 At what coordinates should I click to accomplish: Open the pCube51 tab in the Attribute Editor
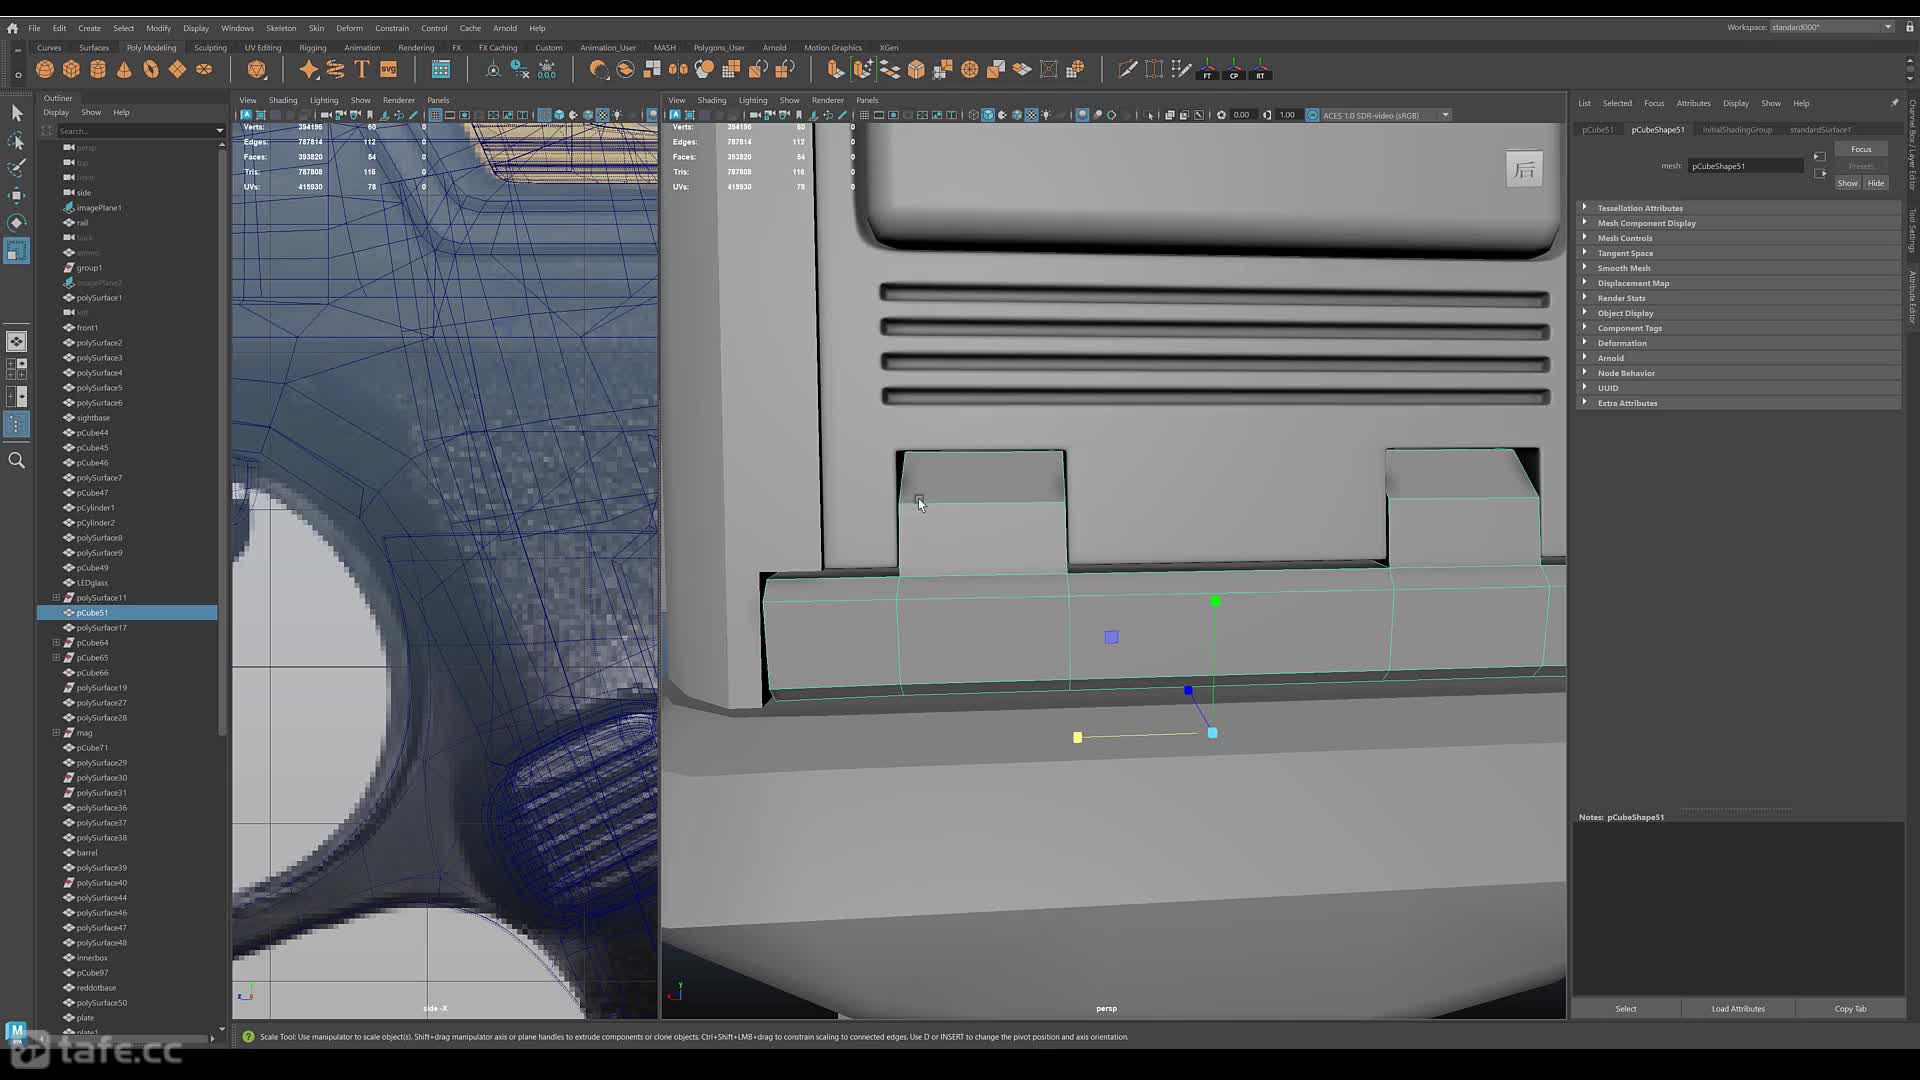(1597, 129)
